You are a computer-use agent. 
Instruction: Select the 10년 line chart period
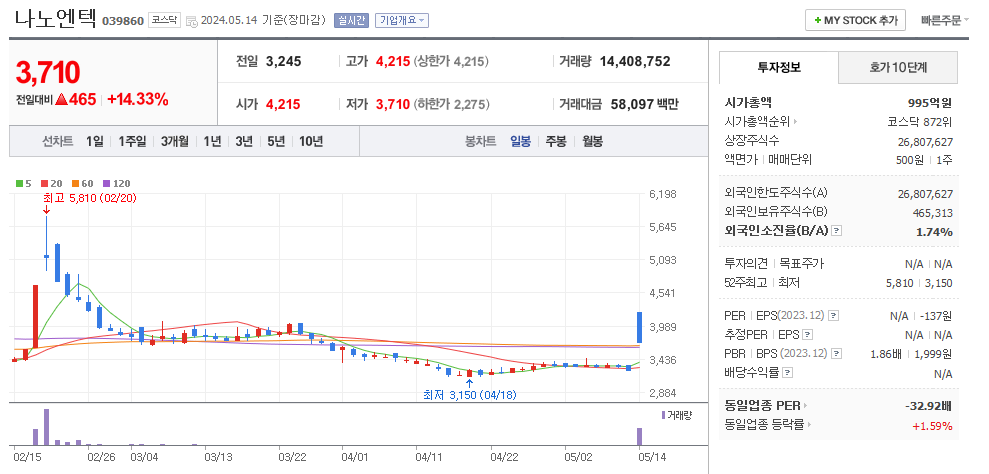click(x=311, y=141)
